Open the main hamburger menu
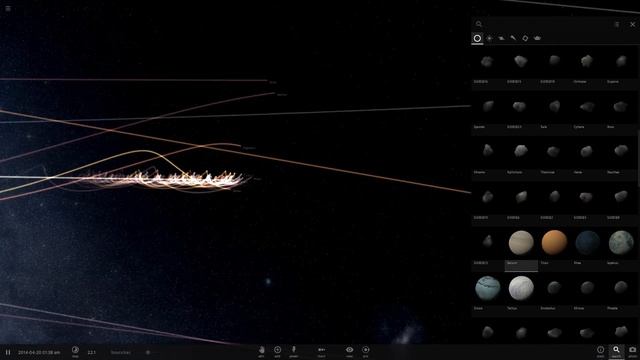The image size is (640, 360). [8, 8]
